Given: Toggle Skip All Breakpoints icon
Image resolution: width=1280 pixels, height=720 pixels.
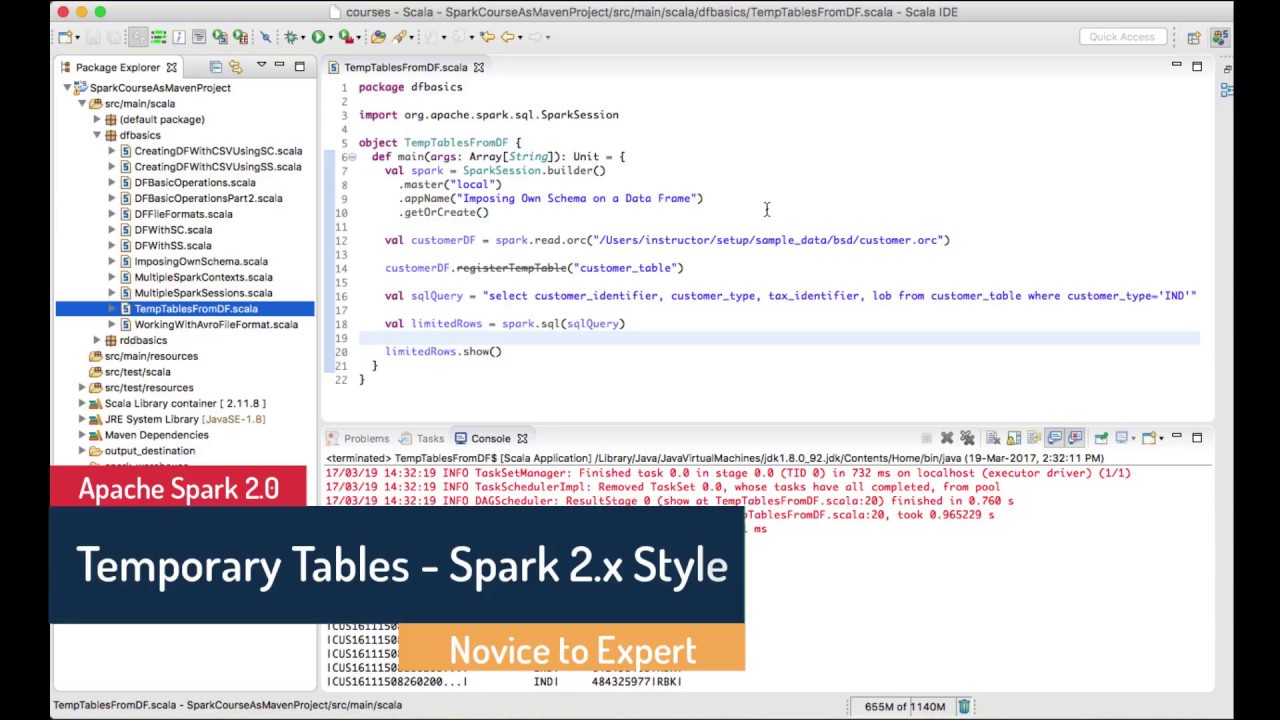Looking at the screenshot, I should point(265,37).
